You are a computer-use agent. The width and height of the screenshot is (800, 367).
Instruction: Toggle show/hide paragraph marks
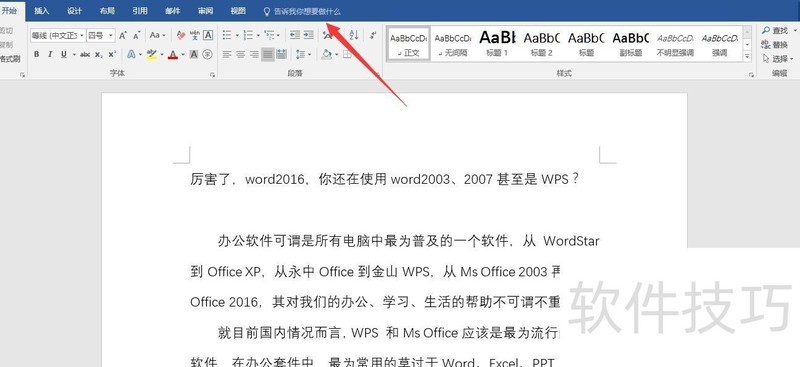[x=373, y=35]
